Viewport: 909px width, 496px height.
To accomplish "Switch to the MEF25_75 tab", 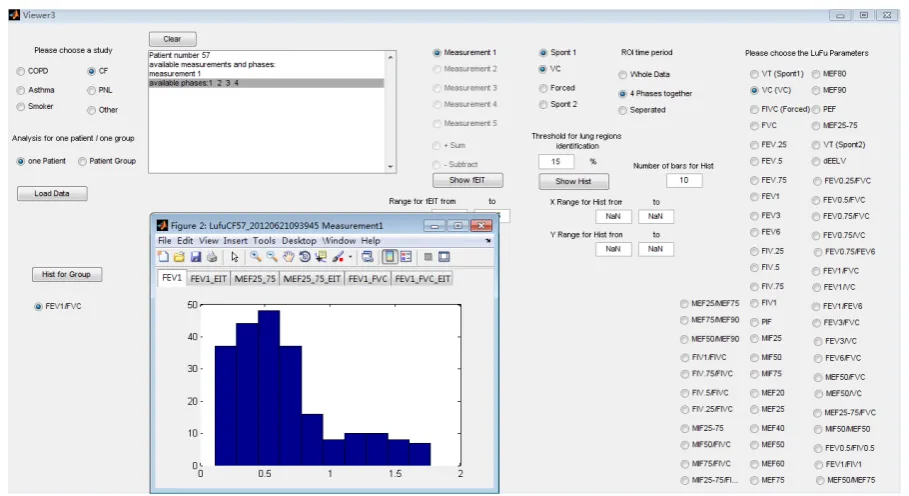I will [254, 279].
